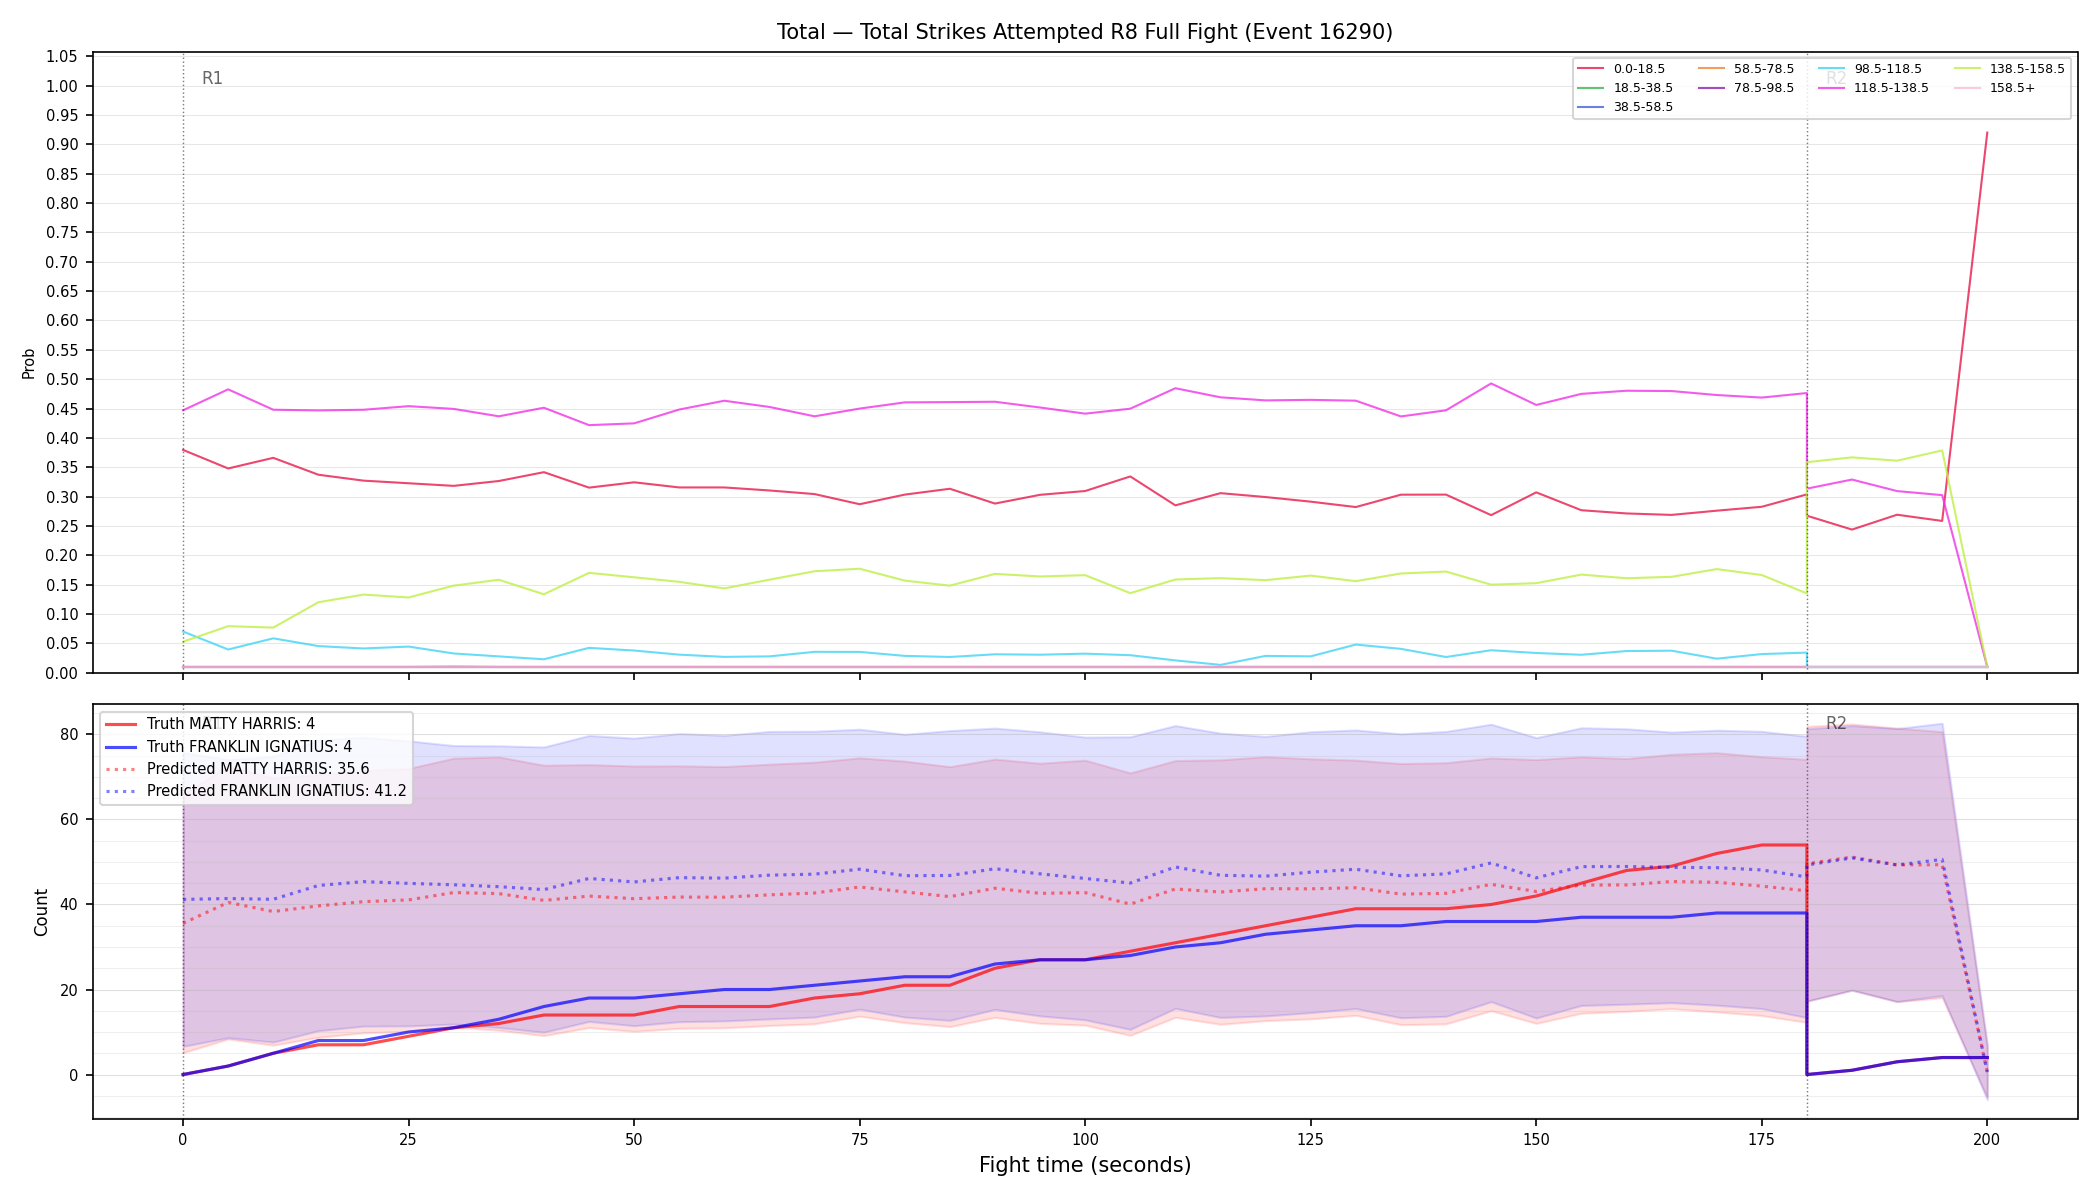2100x1200 pixels.
Task: Click the Truth FRANKLIN IGNATIUS: 4 legend entry
Action: pyautogui.click(x=228, y=746)
